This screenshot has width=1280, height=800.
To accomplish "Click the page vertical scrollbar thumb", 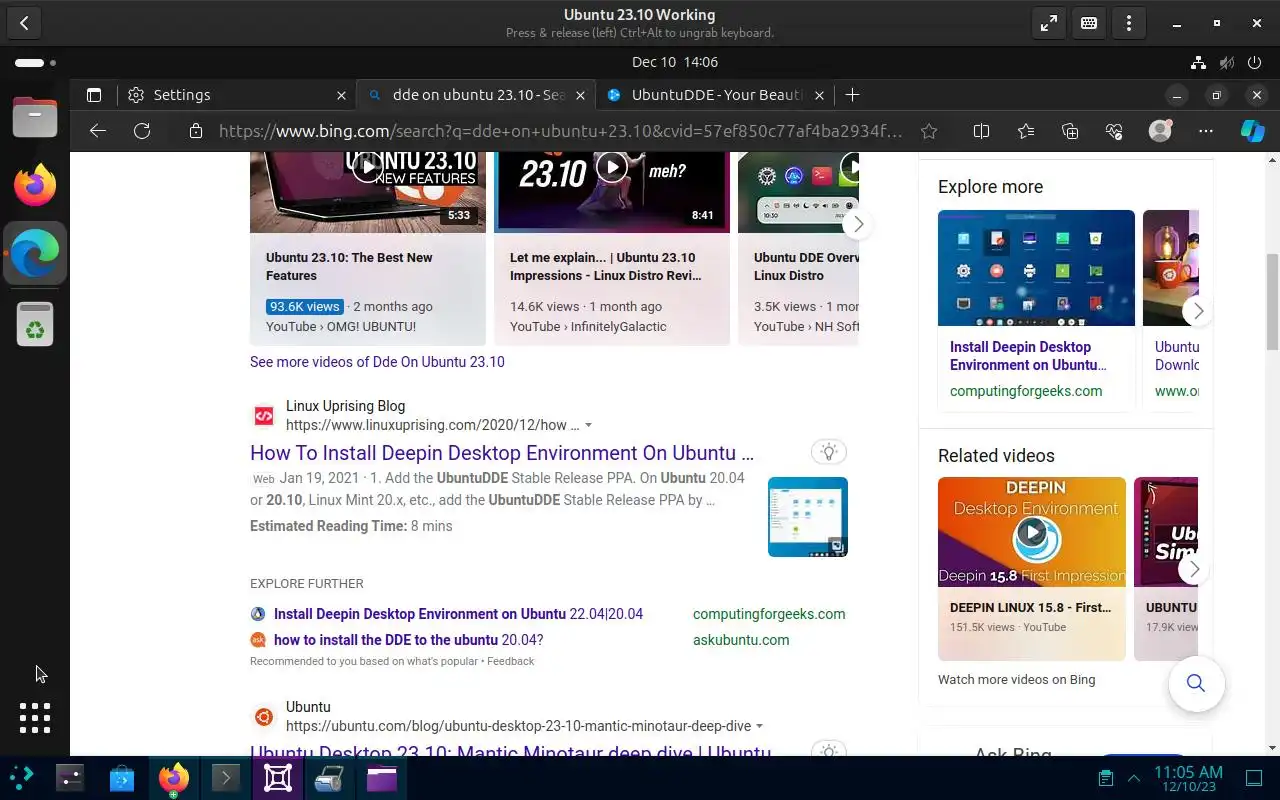I will (x=1272, y=302).
